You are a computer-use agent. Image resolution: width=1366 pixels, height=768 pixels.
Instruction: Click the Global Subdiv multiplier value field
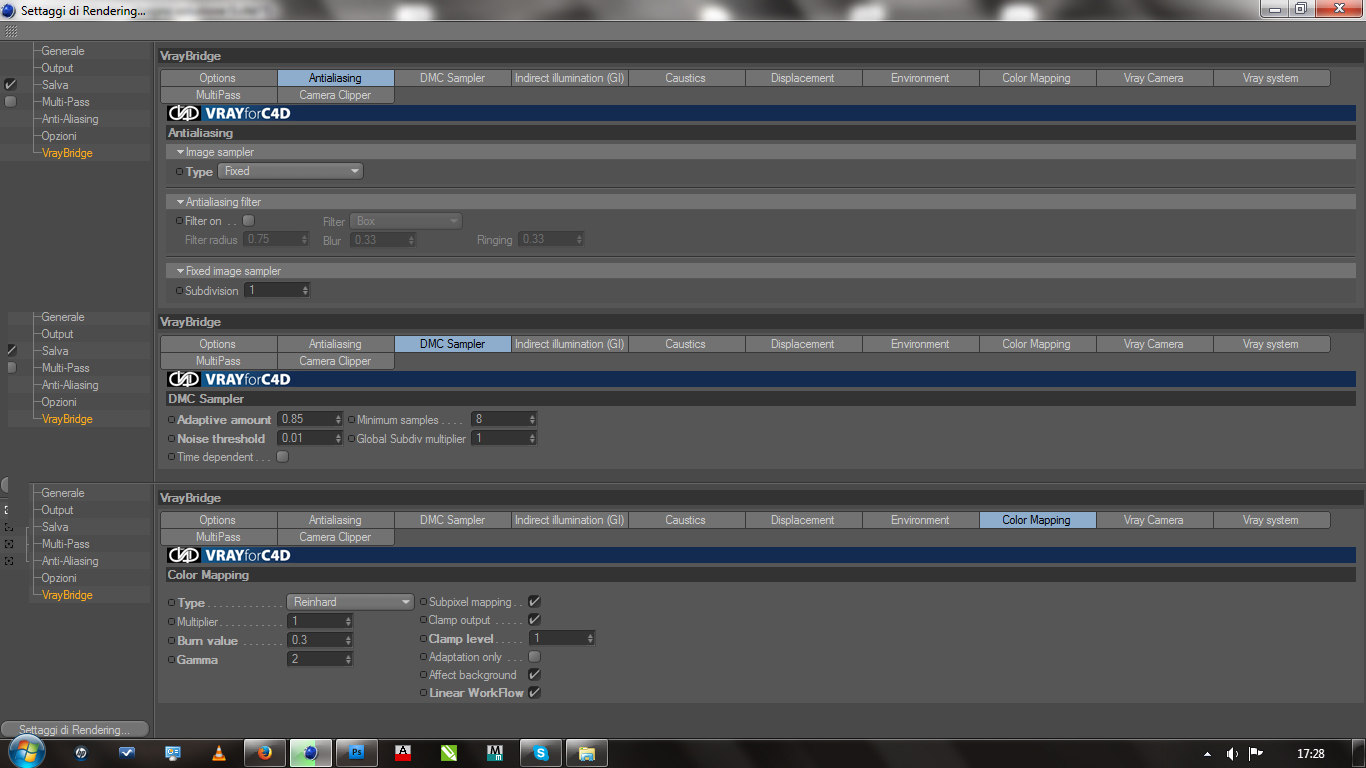point(505,438)
